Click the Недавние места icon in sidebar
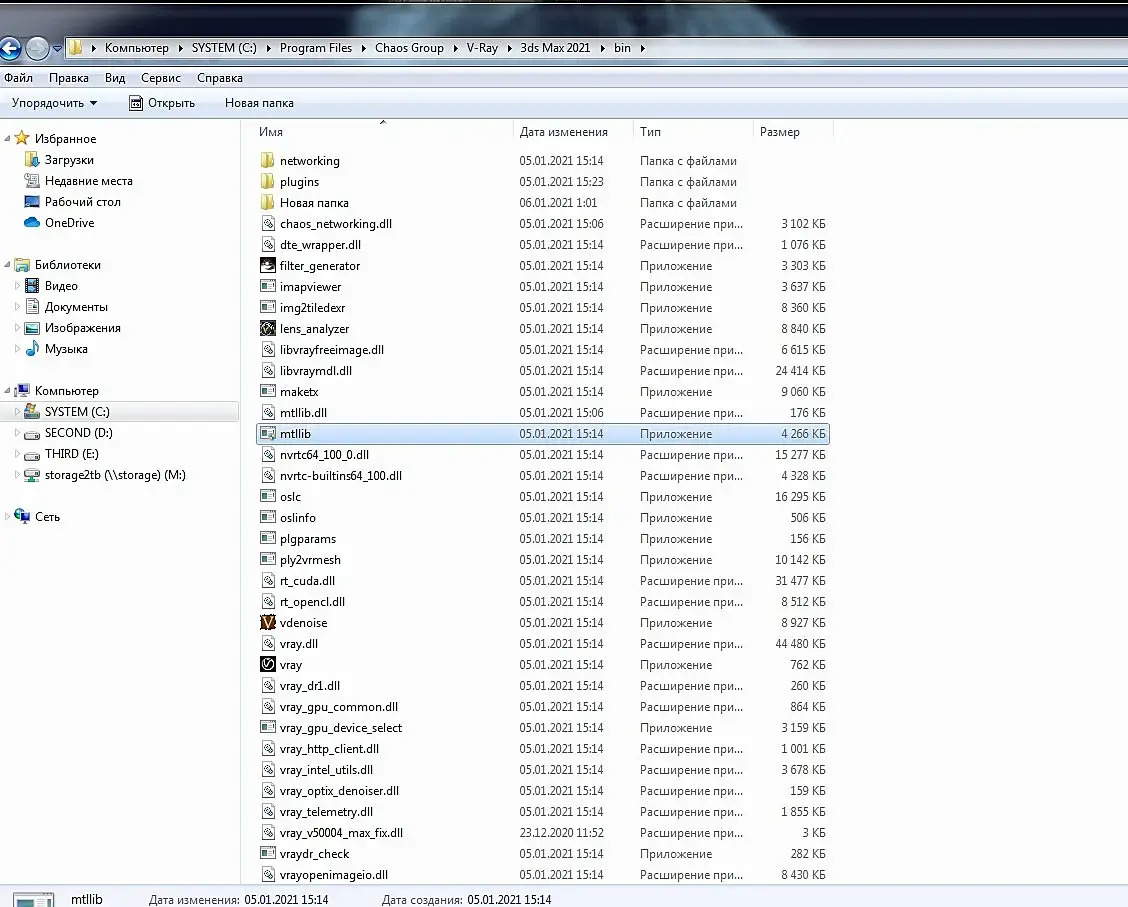 (x=32, y=181)
